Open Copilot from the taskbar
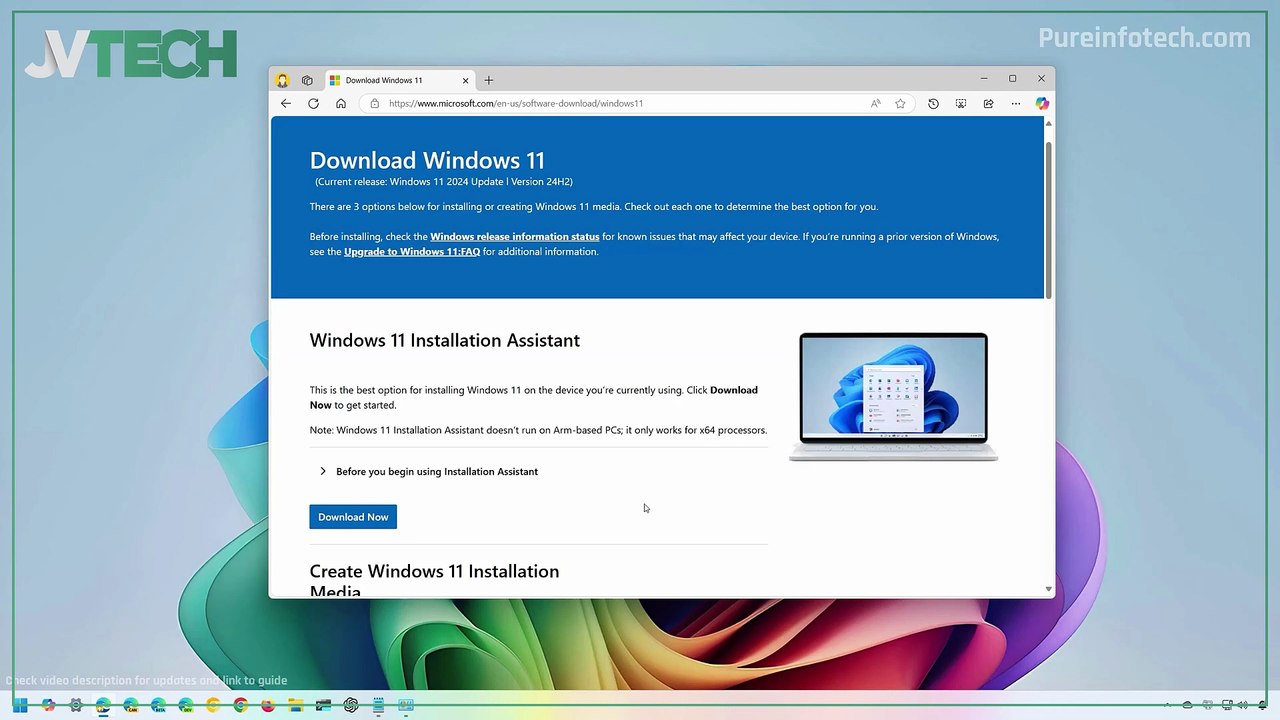The height and width of the screenshot is (720, 1280). [x=48, y=705]
